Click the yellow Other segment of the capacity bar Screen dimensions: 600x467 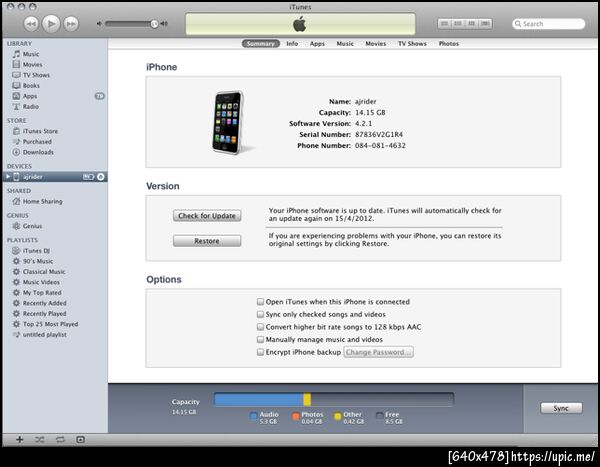point(307,400)
